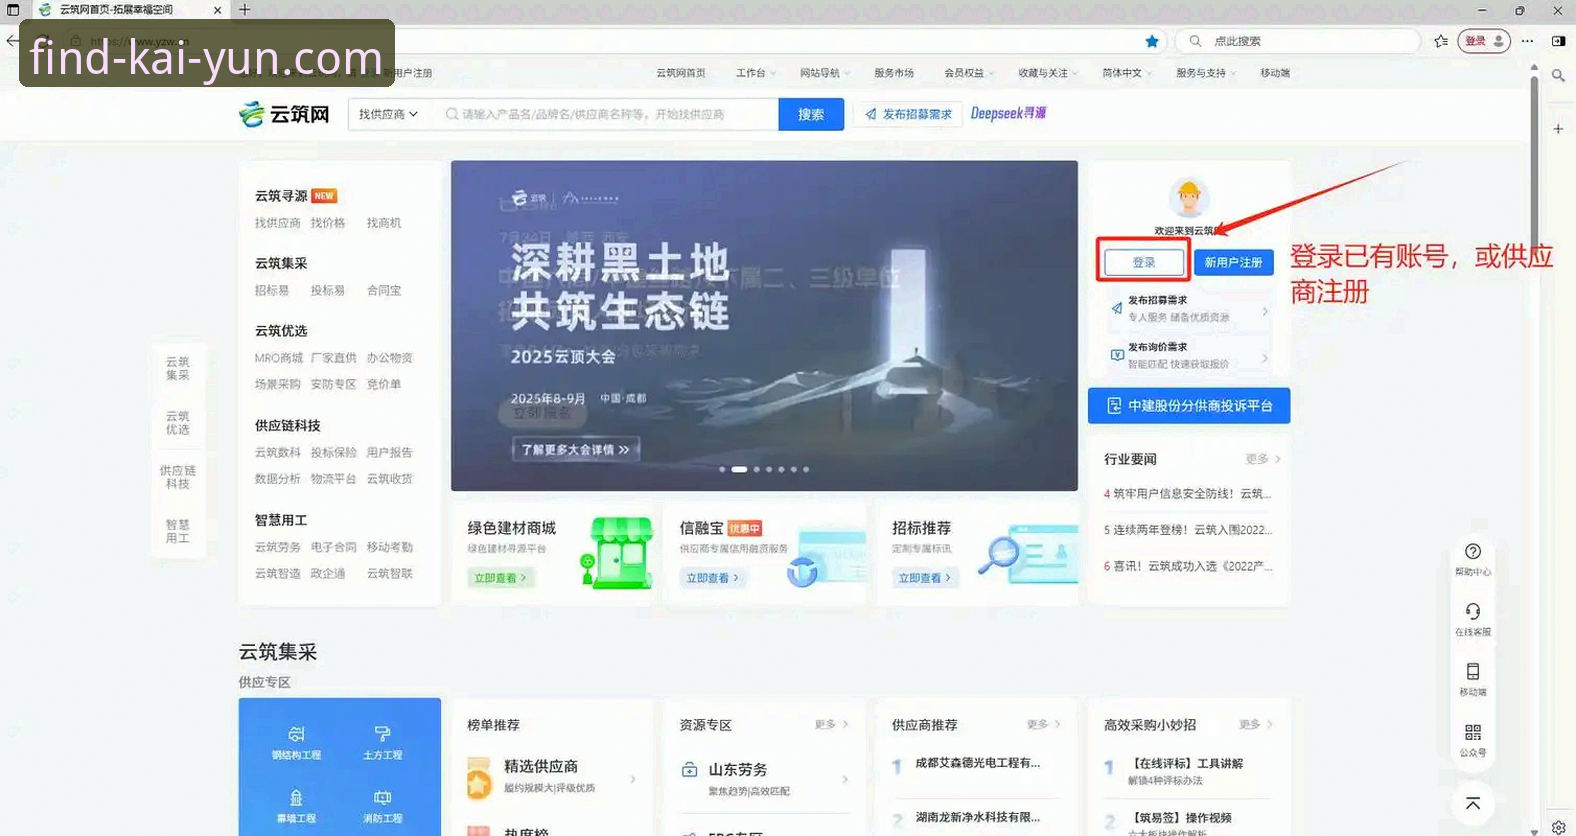Click the blue 搜索 button

811,114
